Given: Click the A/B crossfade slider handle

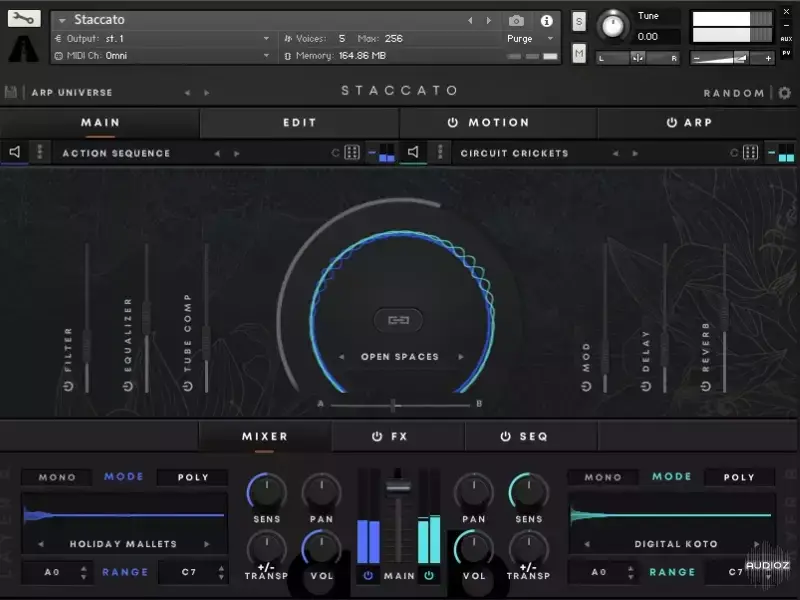Looking at the screenshot, I should tap(393, 405).
